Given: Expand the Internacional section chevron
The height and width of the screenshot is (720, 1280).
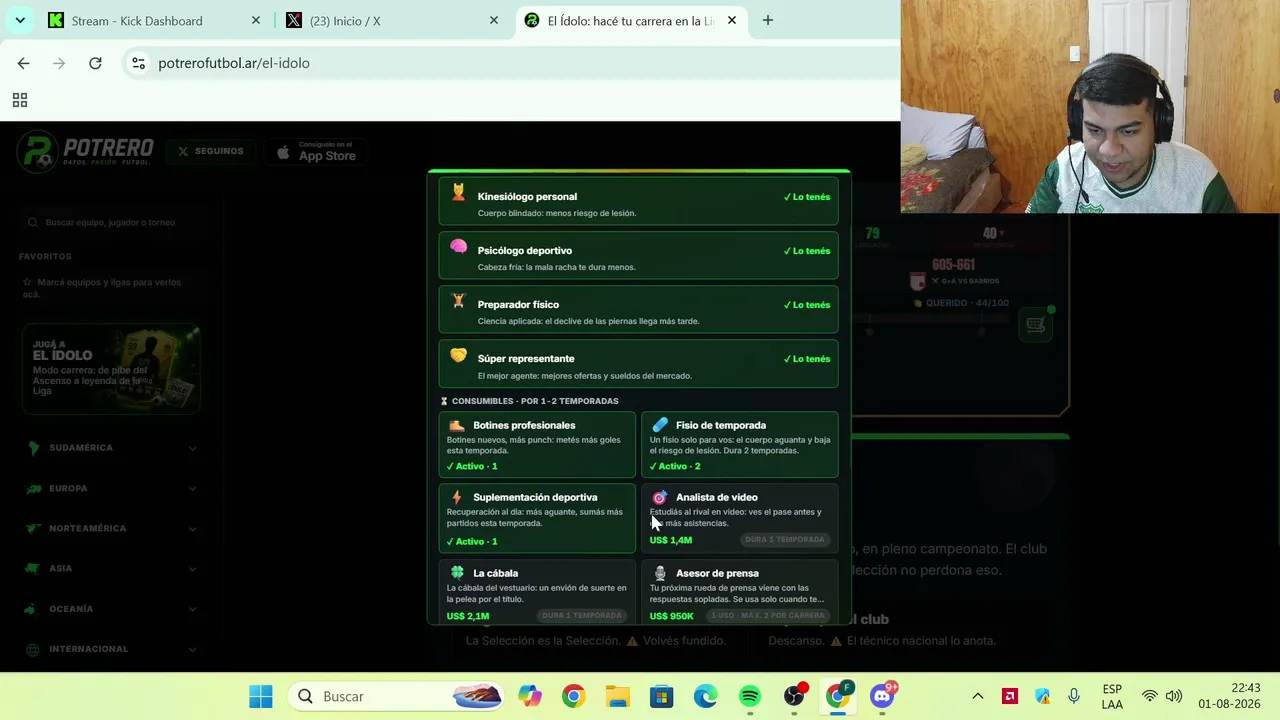Looking at the screenshot, I should 192,649.
